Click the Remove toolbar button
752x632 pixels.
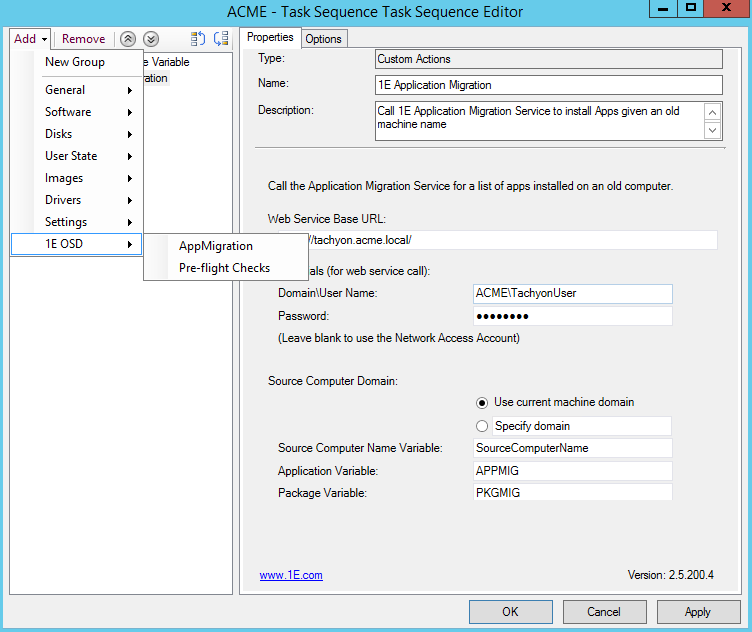point(84,39)
